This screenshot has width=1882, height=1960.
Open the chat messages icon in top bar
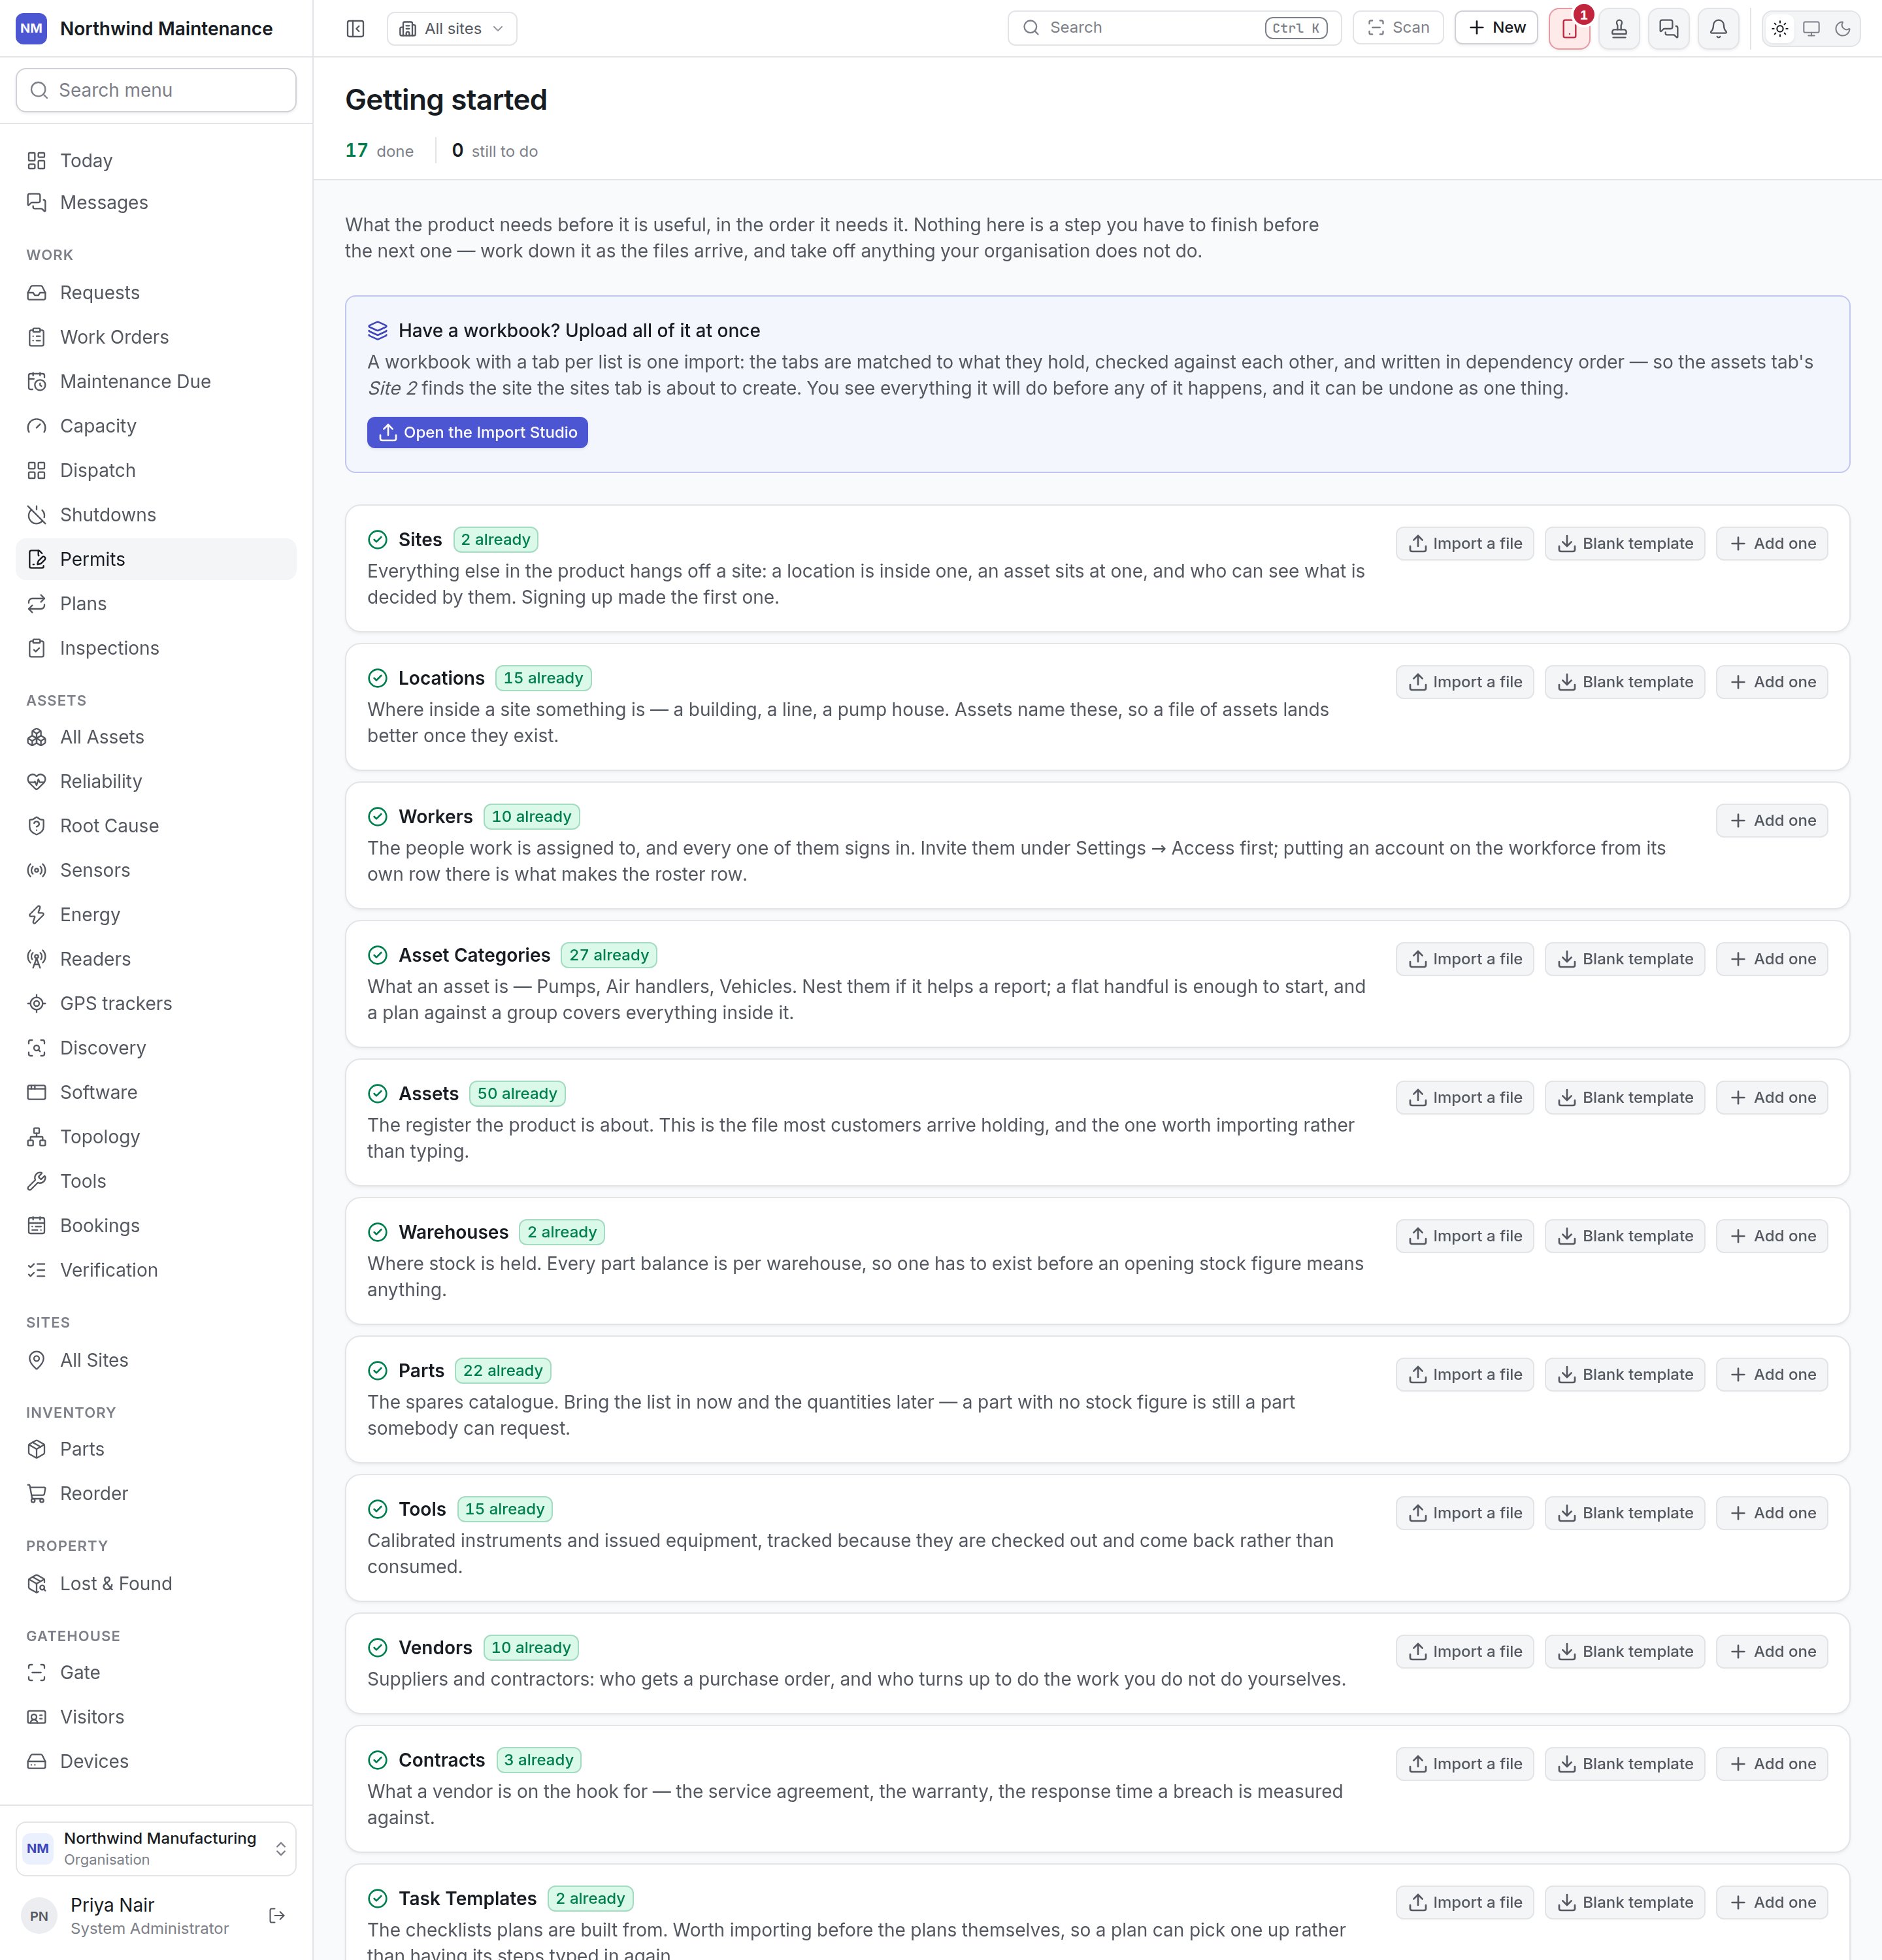(1668, 29)
